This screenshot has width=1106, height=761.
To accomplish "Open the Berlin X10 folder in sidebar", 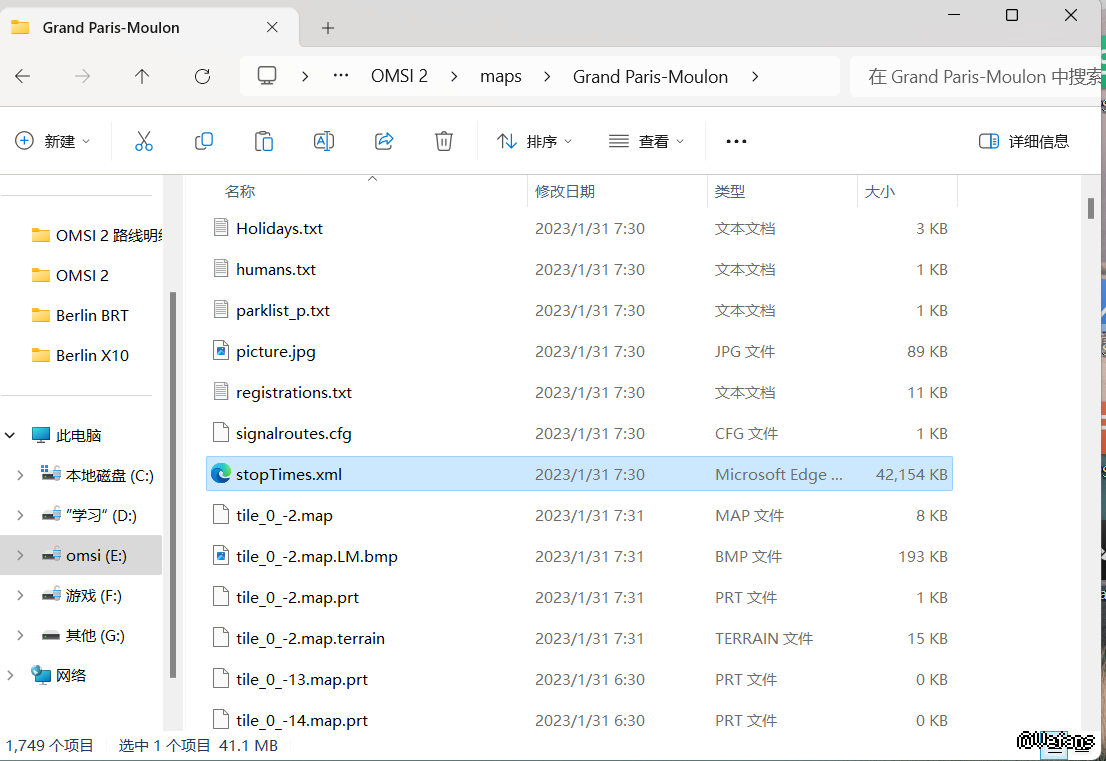I will 92,355.
